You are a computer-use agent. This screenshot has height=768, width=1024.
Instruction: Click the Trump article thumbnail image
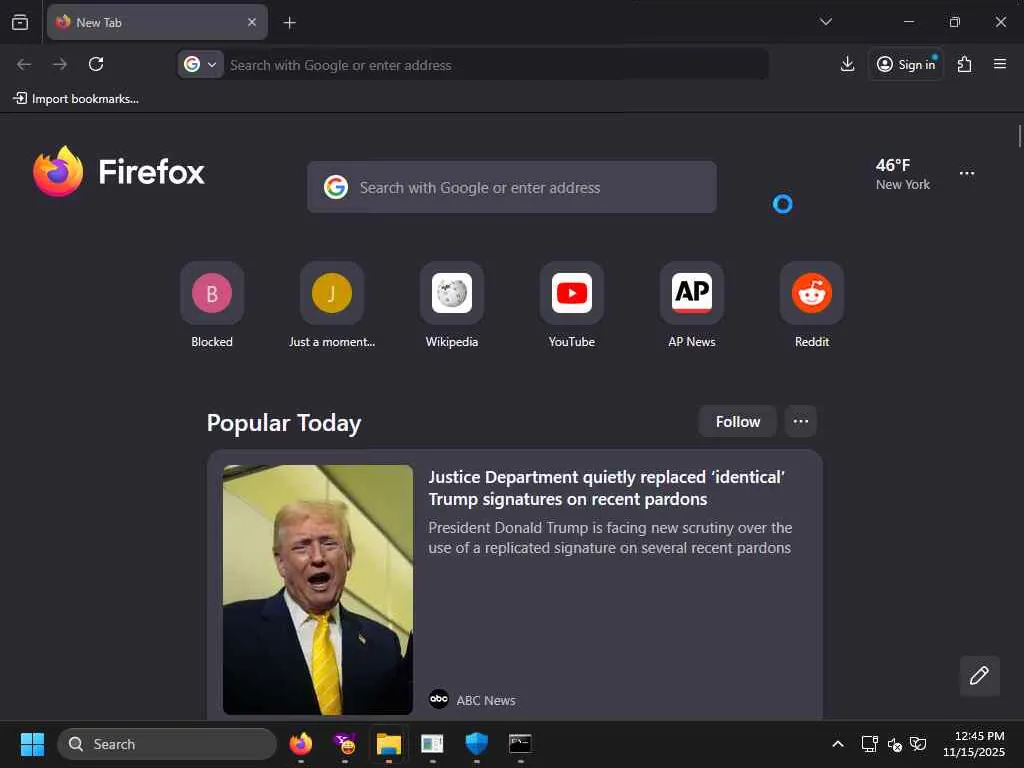click(x=317, y=590)
